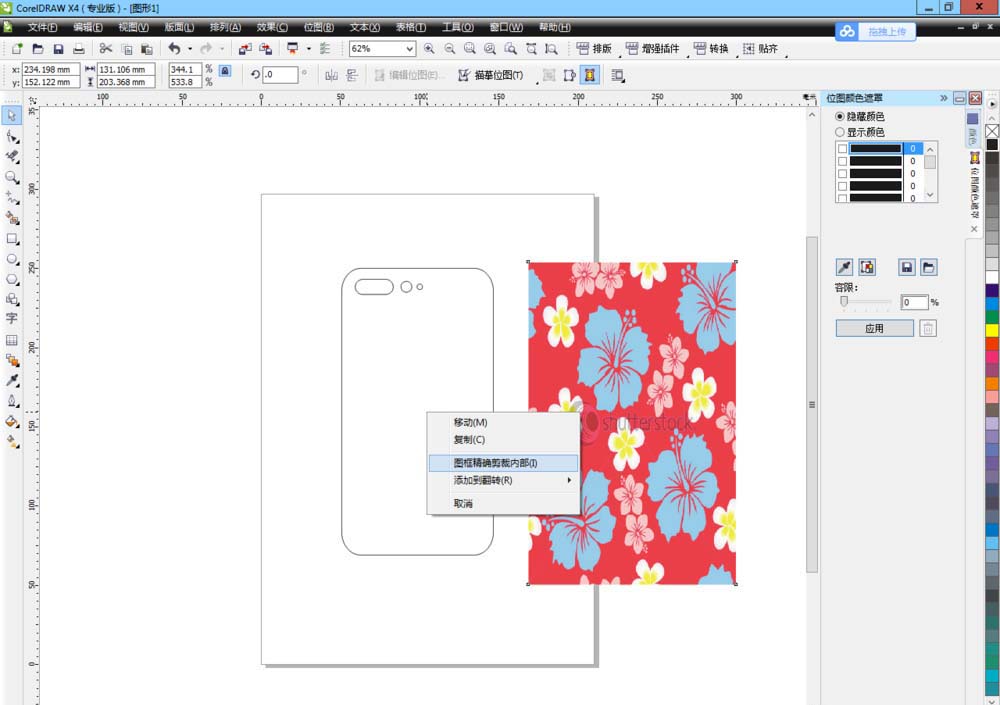Image resolution: width=1000 pixels, height=705 pixels.
Task: Click the Bitmap color mask toggle on property bar
Action: tap(591, 75)
